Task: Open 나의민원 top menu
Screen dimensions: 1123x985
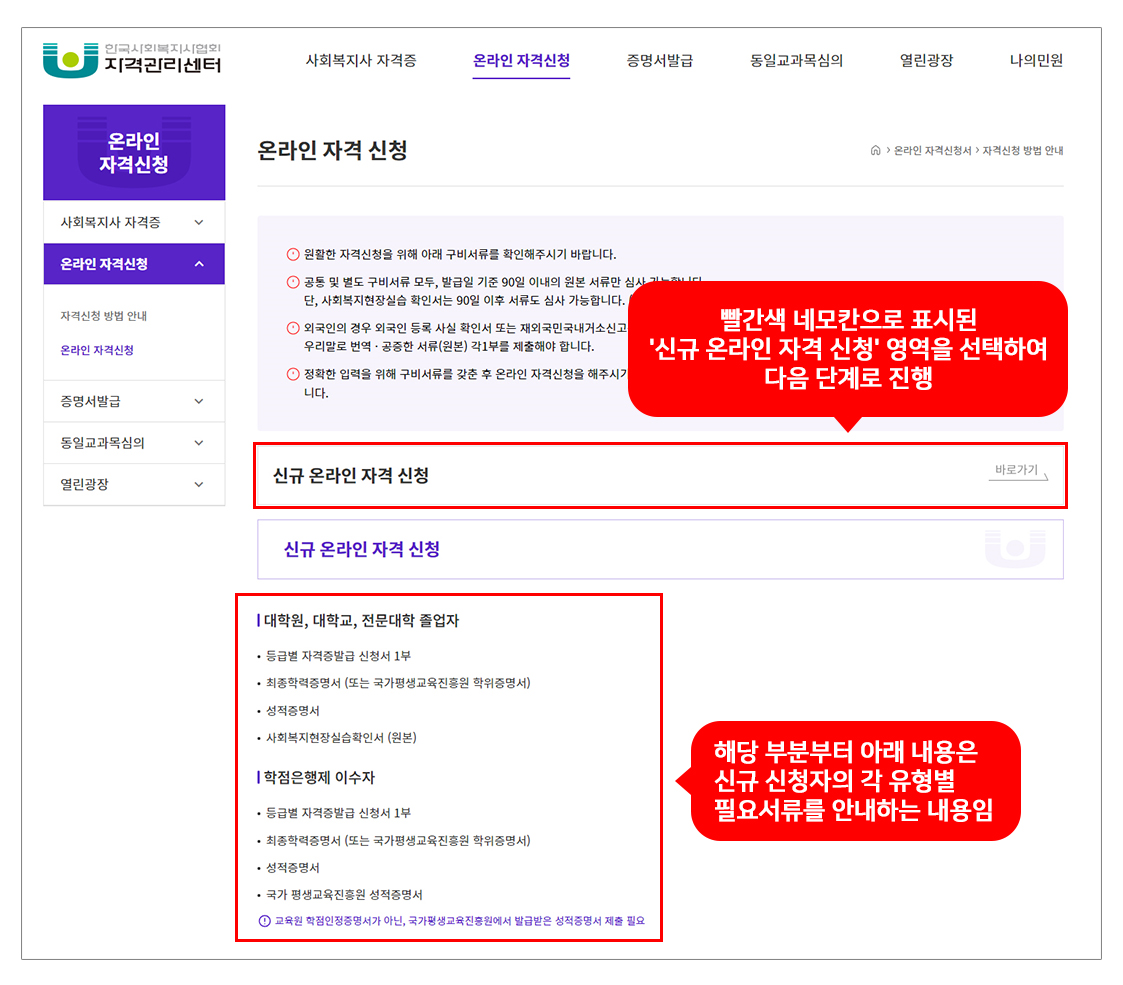Action: [x=1036, y=61]
